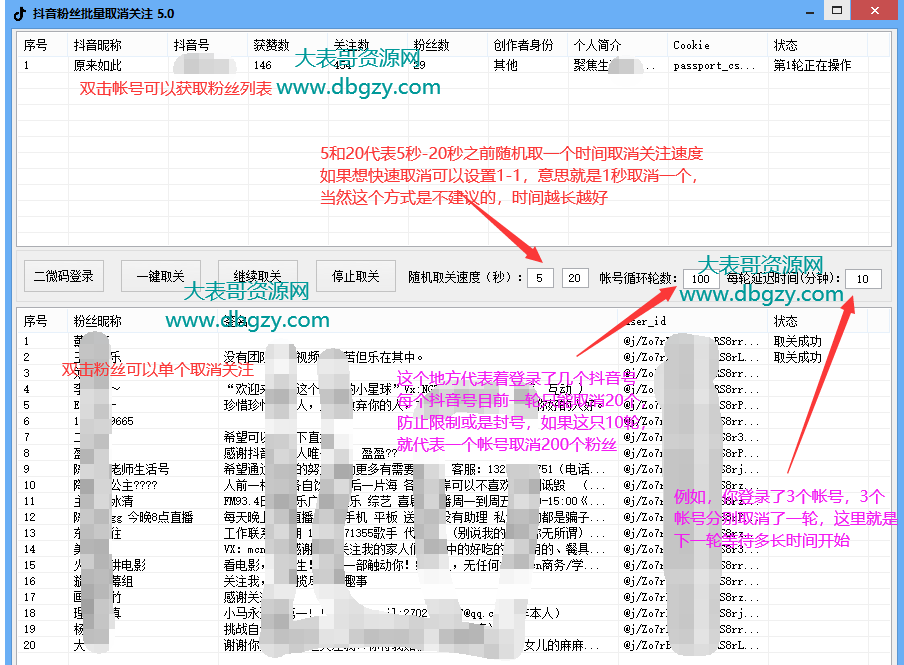Sort accounts by 抖音昵称 column header

click(x=98, y=45)
